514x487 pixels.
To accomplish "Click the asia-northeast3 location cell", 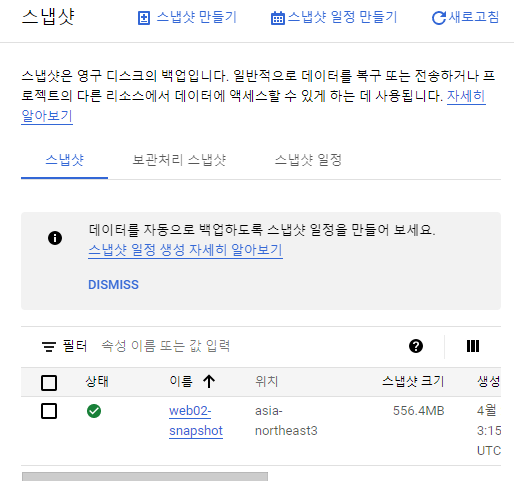I will (286, 421).
